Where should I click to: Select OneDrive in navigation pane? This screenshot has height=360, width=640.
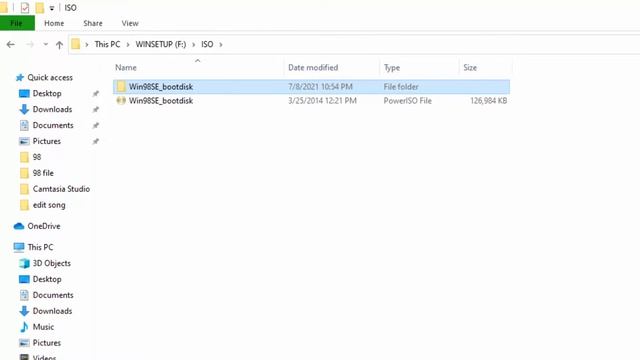click(x=44, y=226)
